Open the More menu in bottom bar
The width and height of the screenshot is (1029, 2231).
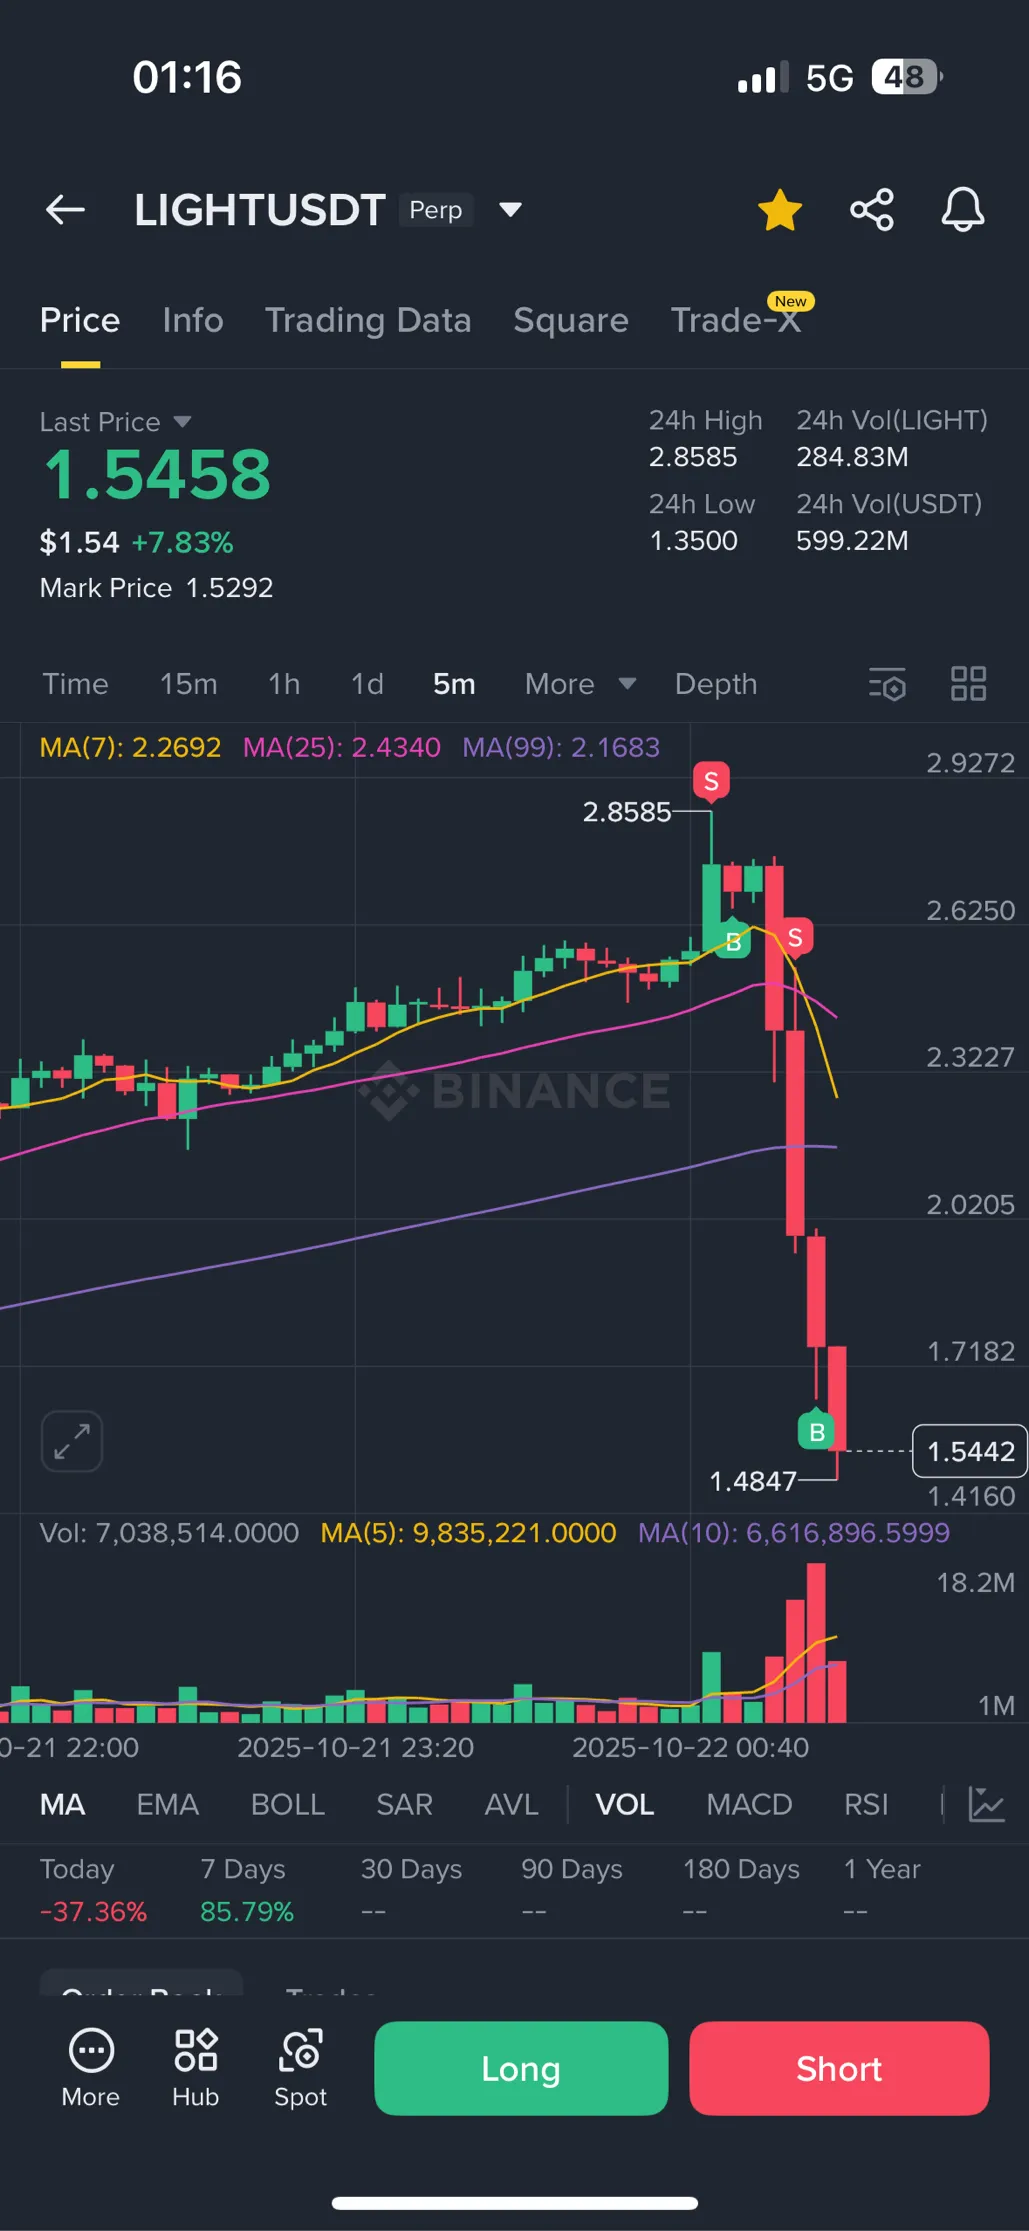91,2068
